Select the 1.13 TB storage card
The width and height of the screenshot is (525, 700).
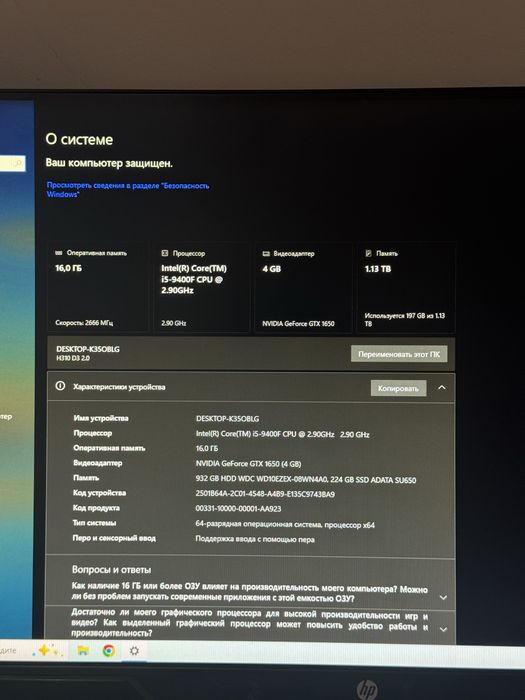[406, 288]
